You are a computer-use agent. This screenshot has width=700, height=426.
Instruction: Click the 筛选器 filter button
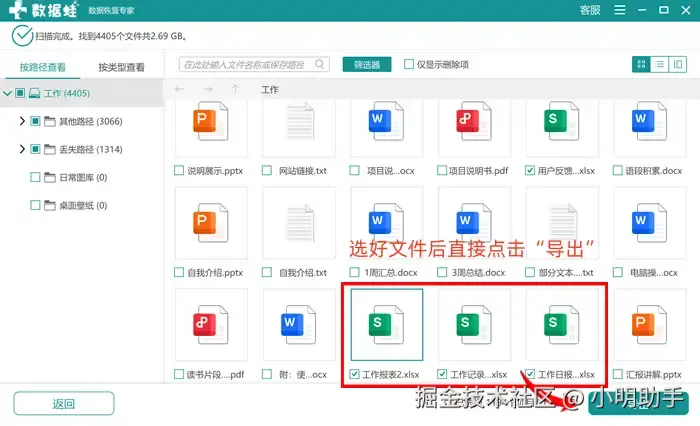pyautogui.click(x=367, y=64)
